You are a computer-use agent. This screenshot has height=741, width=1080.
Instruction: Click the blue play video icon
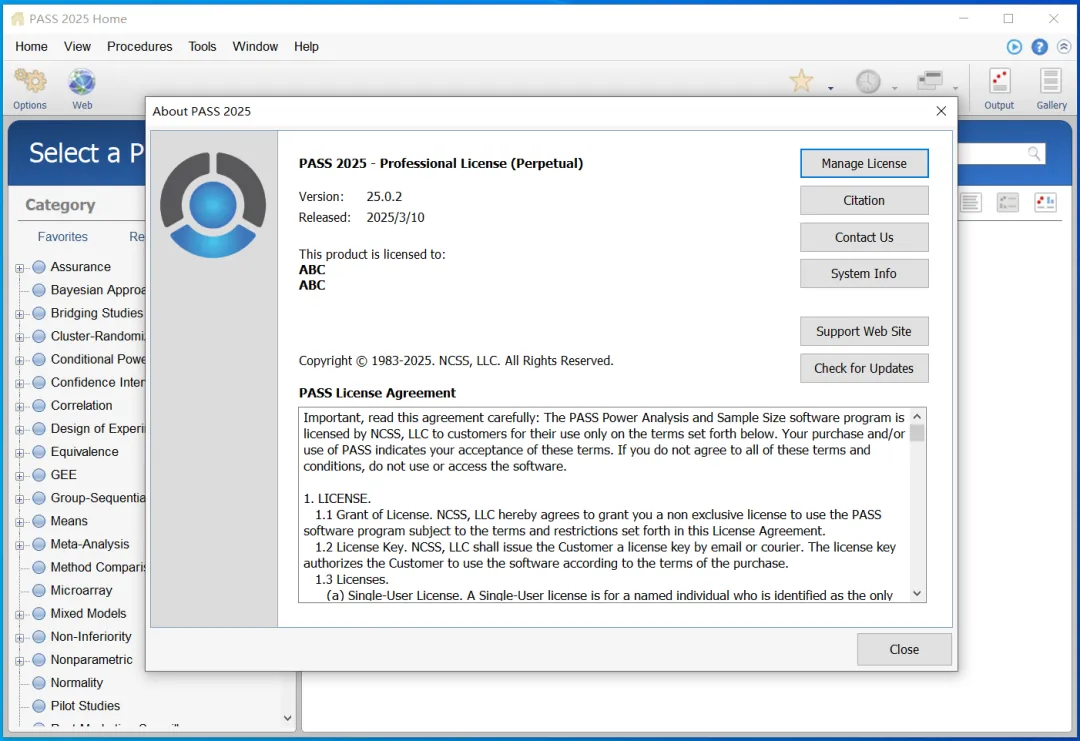click(x=1014, y=47)
